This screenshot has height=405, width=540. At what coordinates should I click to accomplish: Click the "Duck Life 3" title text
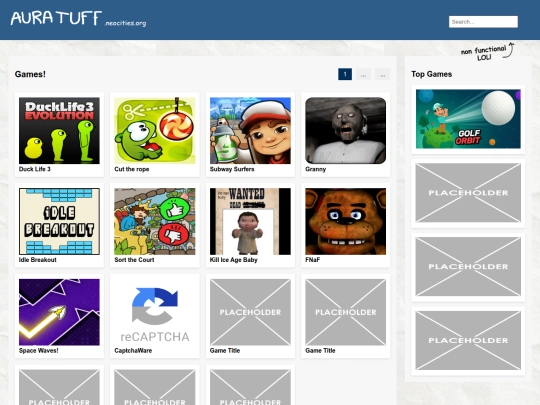point(34,169)
